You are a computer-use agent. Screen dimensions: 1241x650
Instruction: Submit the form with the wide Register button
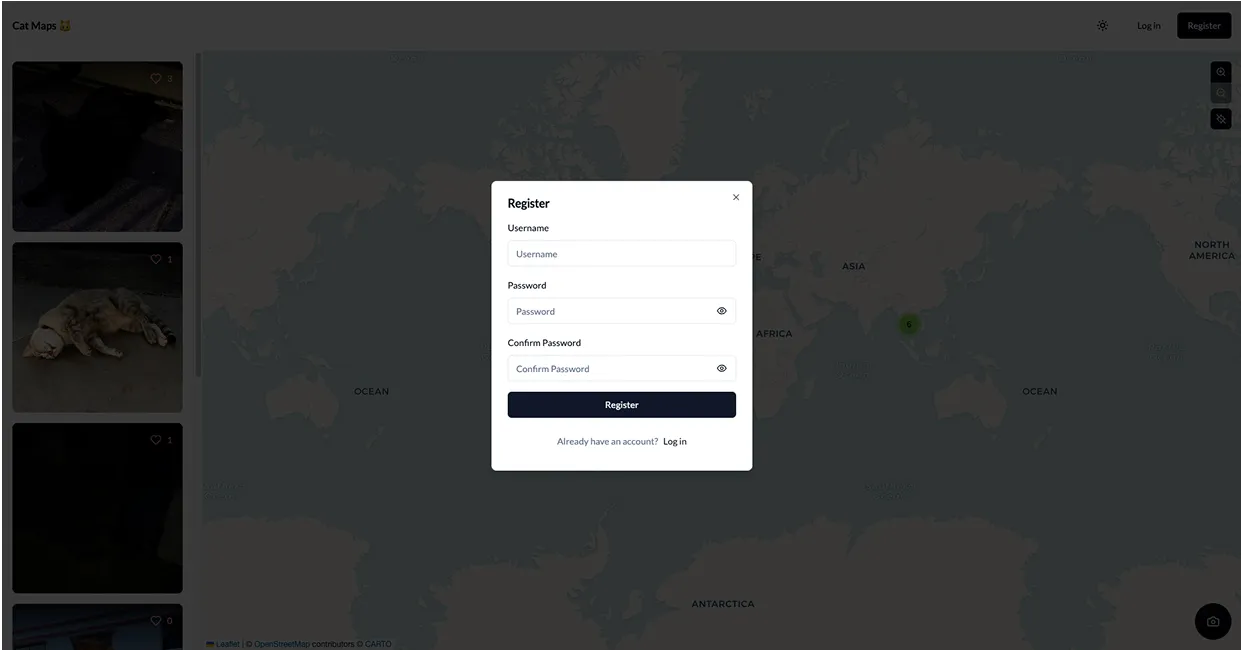tap(622, 405)
